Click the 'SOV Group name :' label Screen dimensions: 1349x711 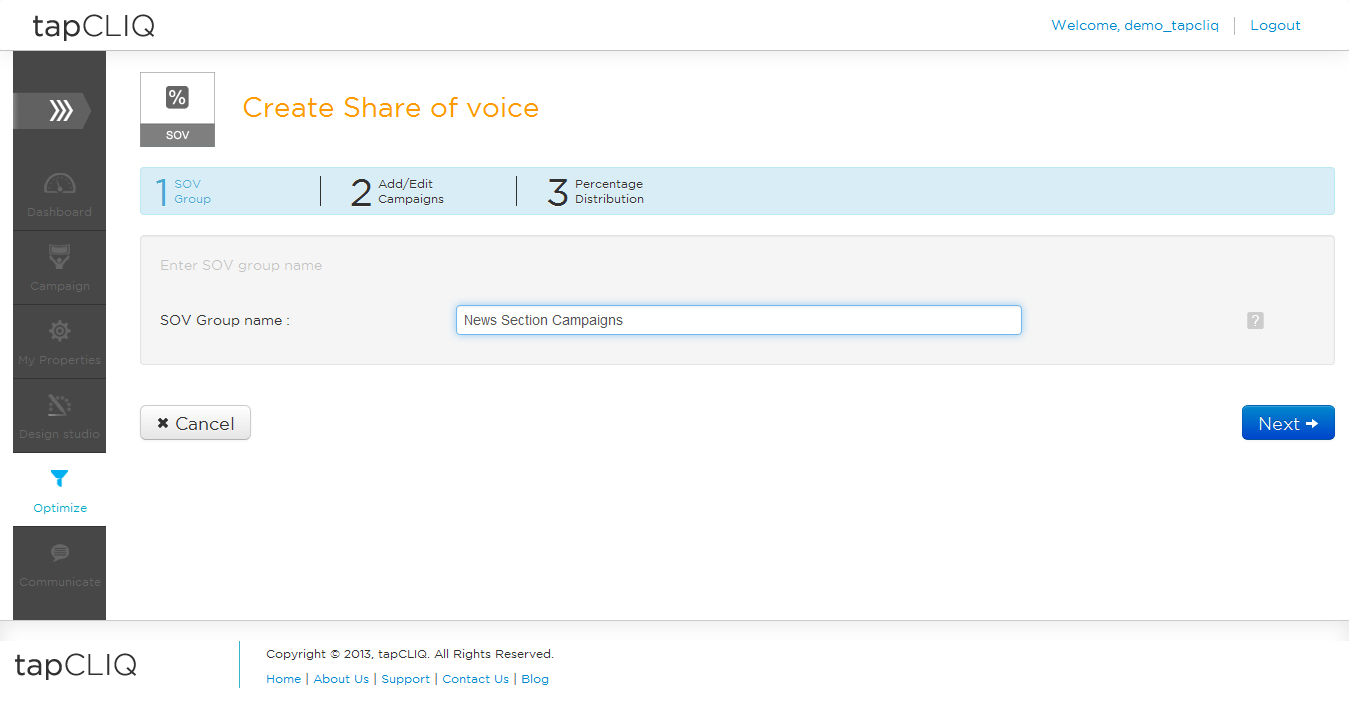(225, 321)
